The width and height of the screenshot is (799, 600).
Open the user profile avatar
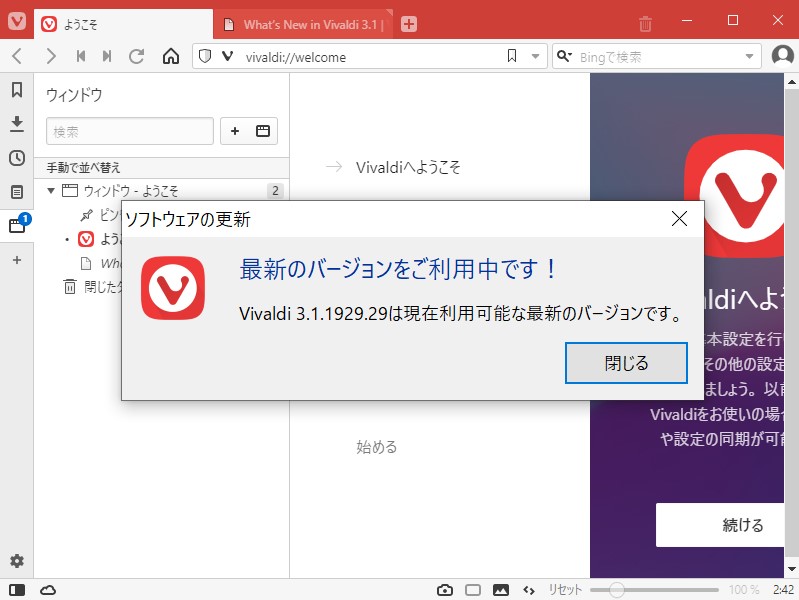tap(782, 56)
